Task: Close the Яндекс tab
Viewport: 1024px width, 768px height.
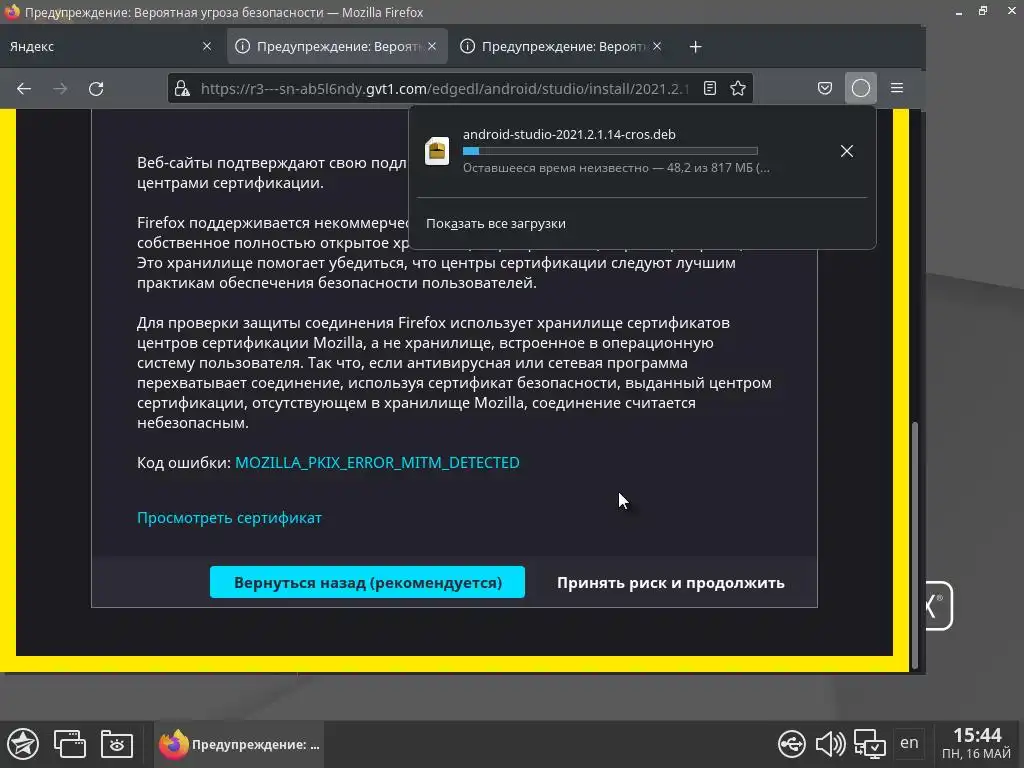Action: [x=207, y=46]
